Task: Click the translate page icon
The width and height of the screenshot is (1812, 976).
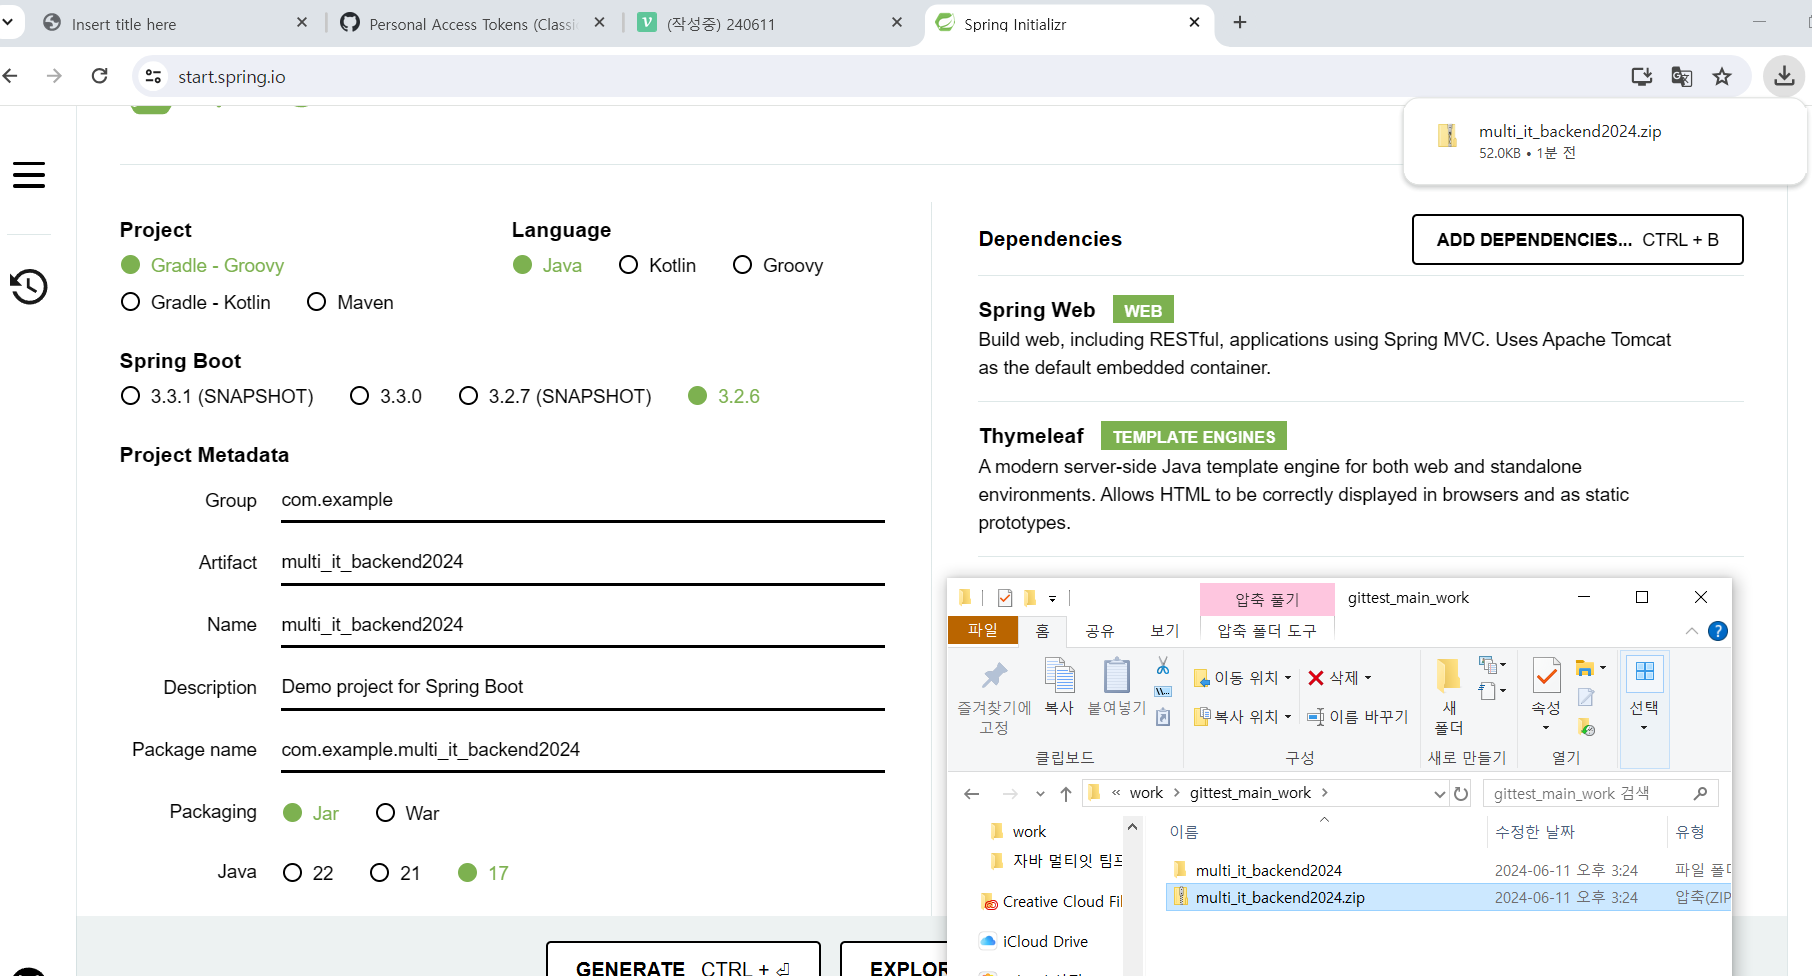Action: click(x=1682, y=76)
